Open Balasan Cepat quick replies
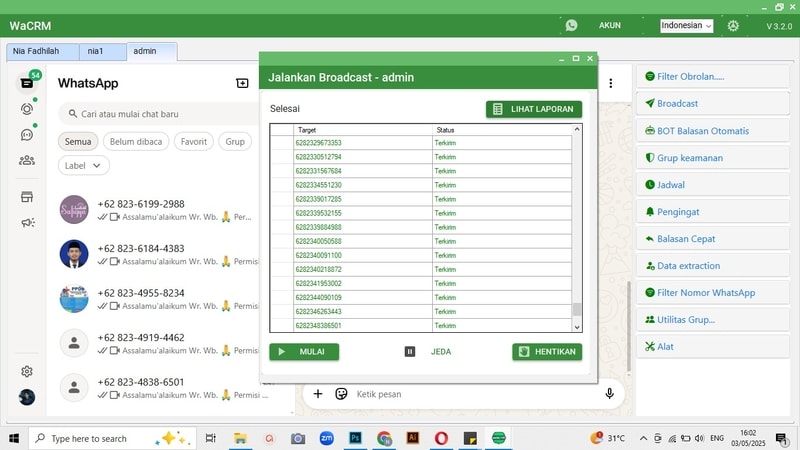800x450 pixels. (713, 239)
